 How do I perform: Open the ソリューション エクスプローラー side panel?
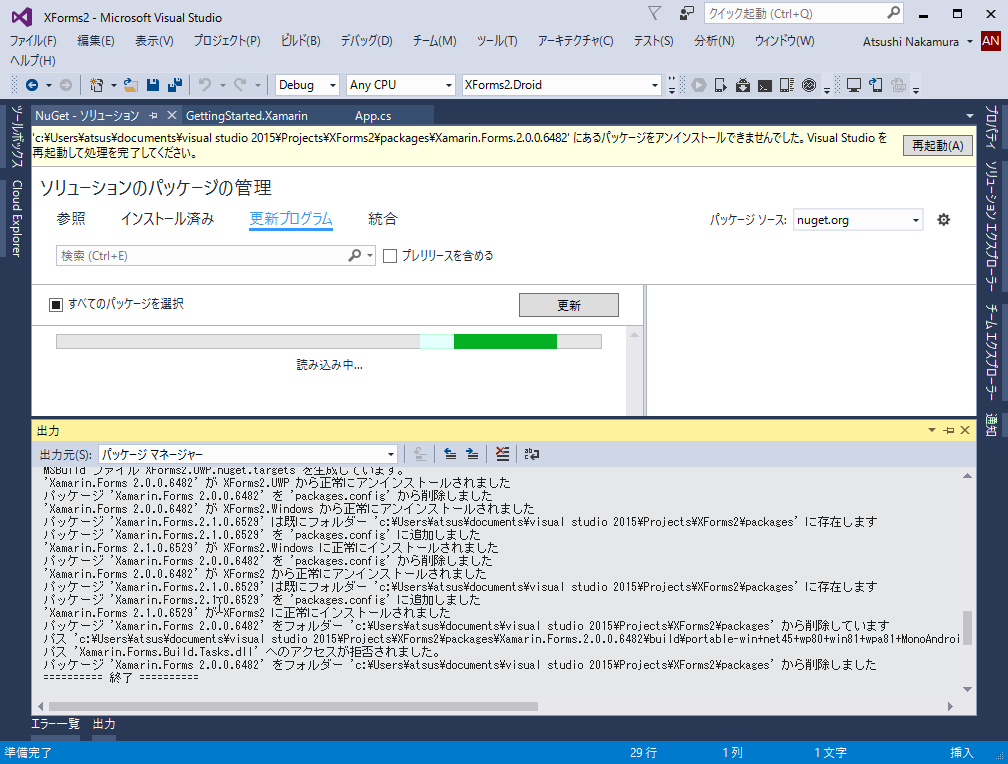pos(991,224)
